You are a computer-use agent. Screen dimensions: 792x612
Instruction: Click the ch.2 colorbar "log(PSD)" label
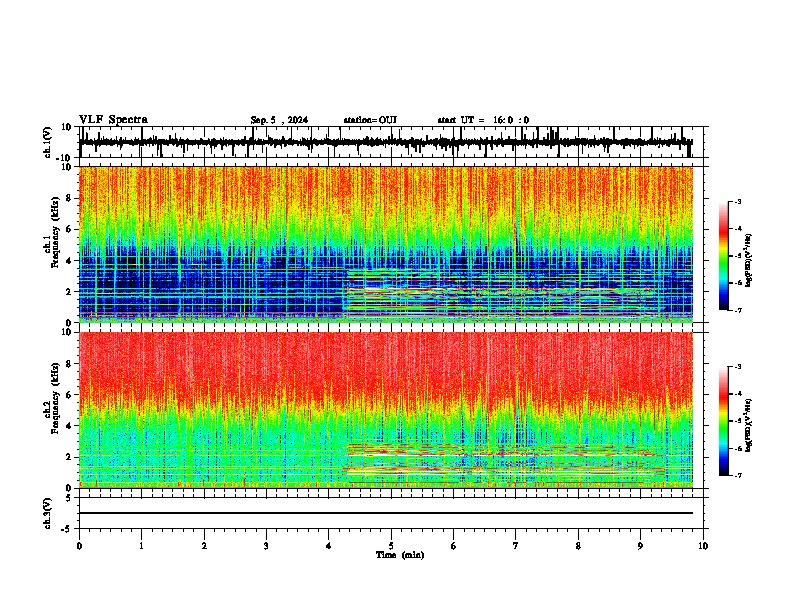749,425
